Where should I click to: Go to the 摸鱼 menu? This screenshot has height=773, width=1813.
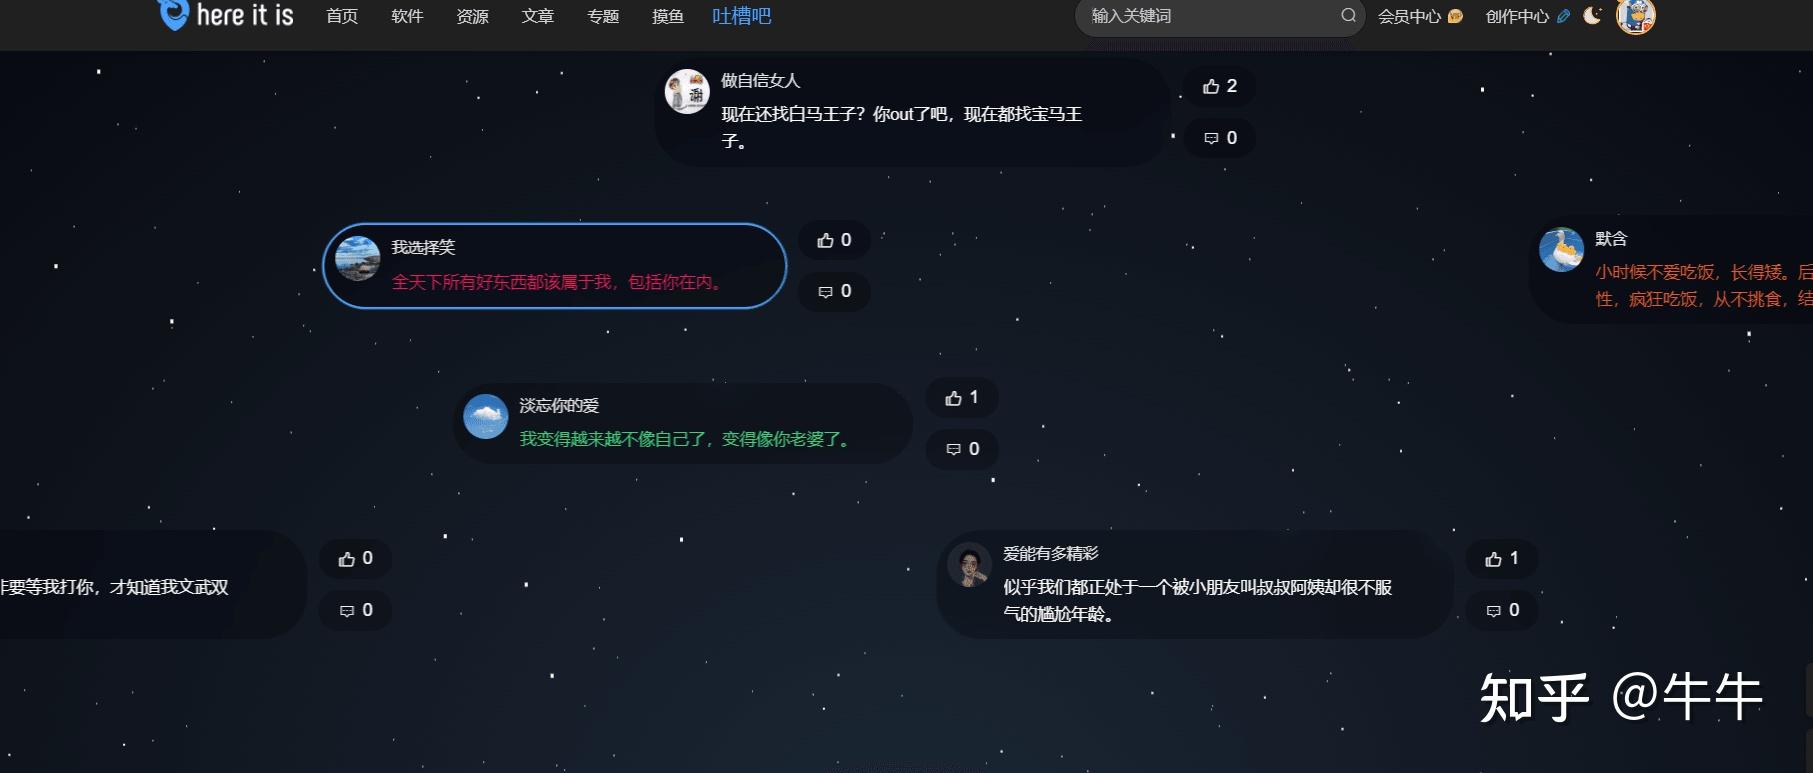point(668,16)
